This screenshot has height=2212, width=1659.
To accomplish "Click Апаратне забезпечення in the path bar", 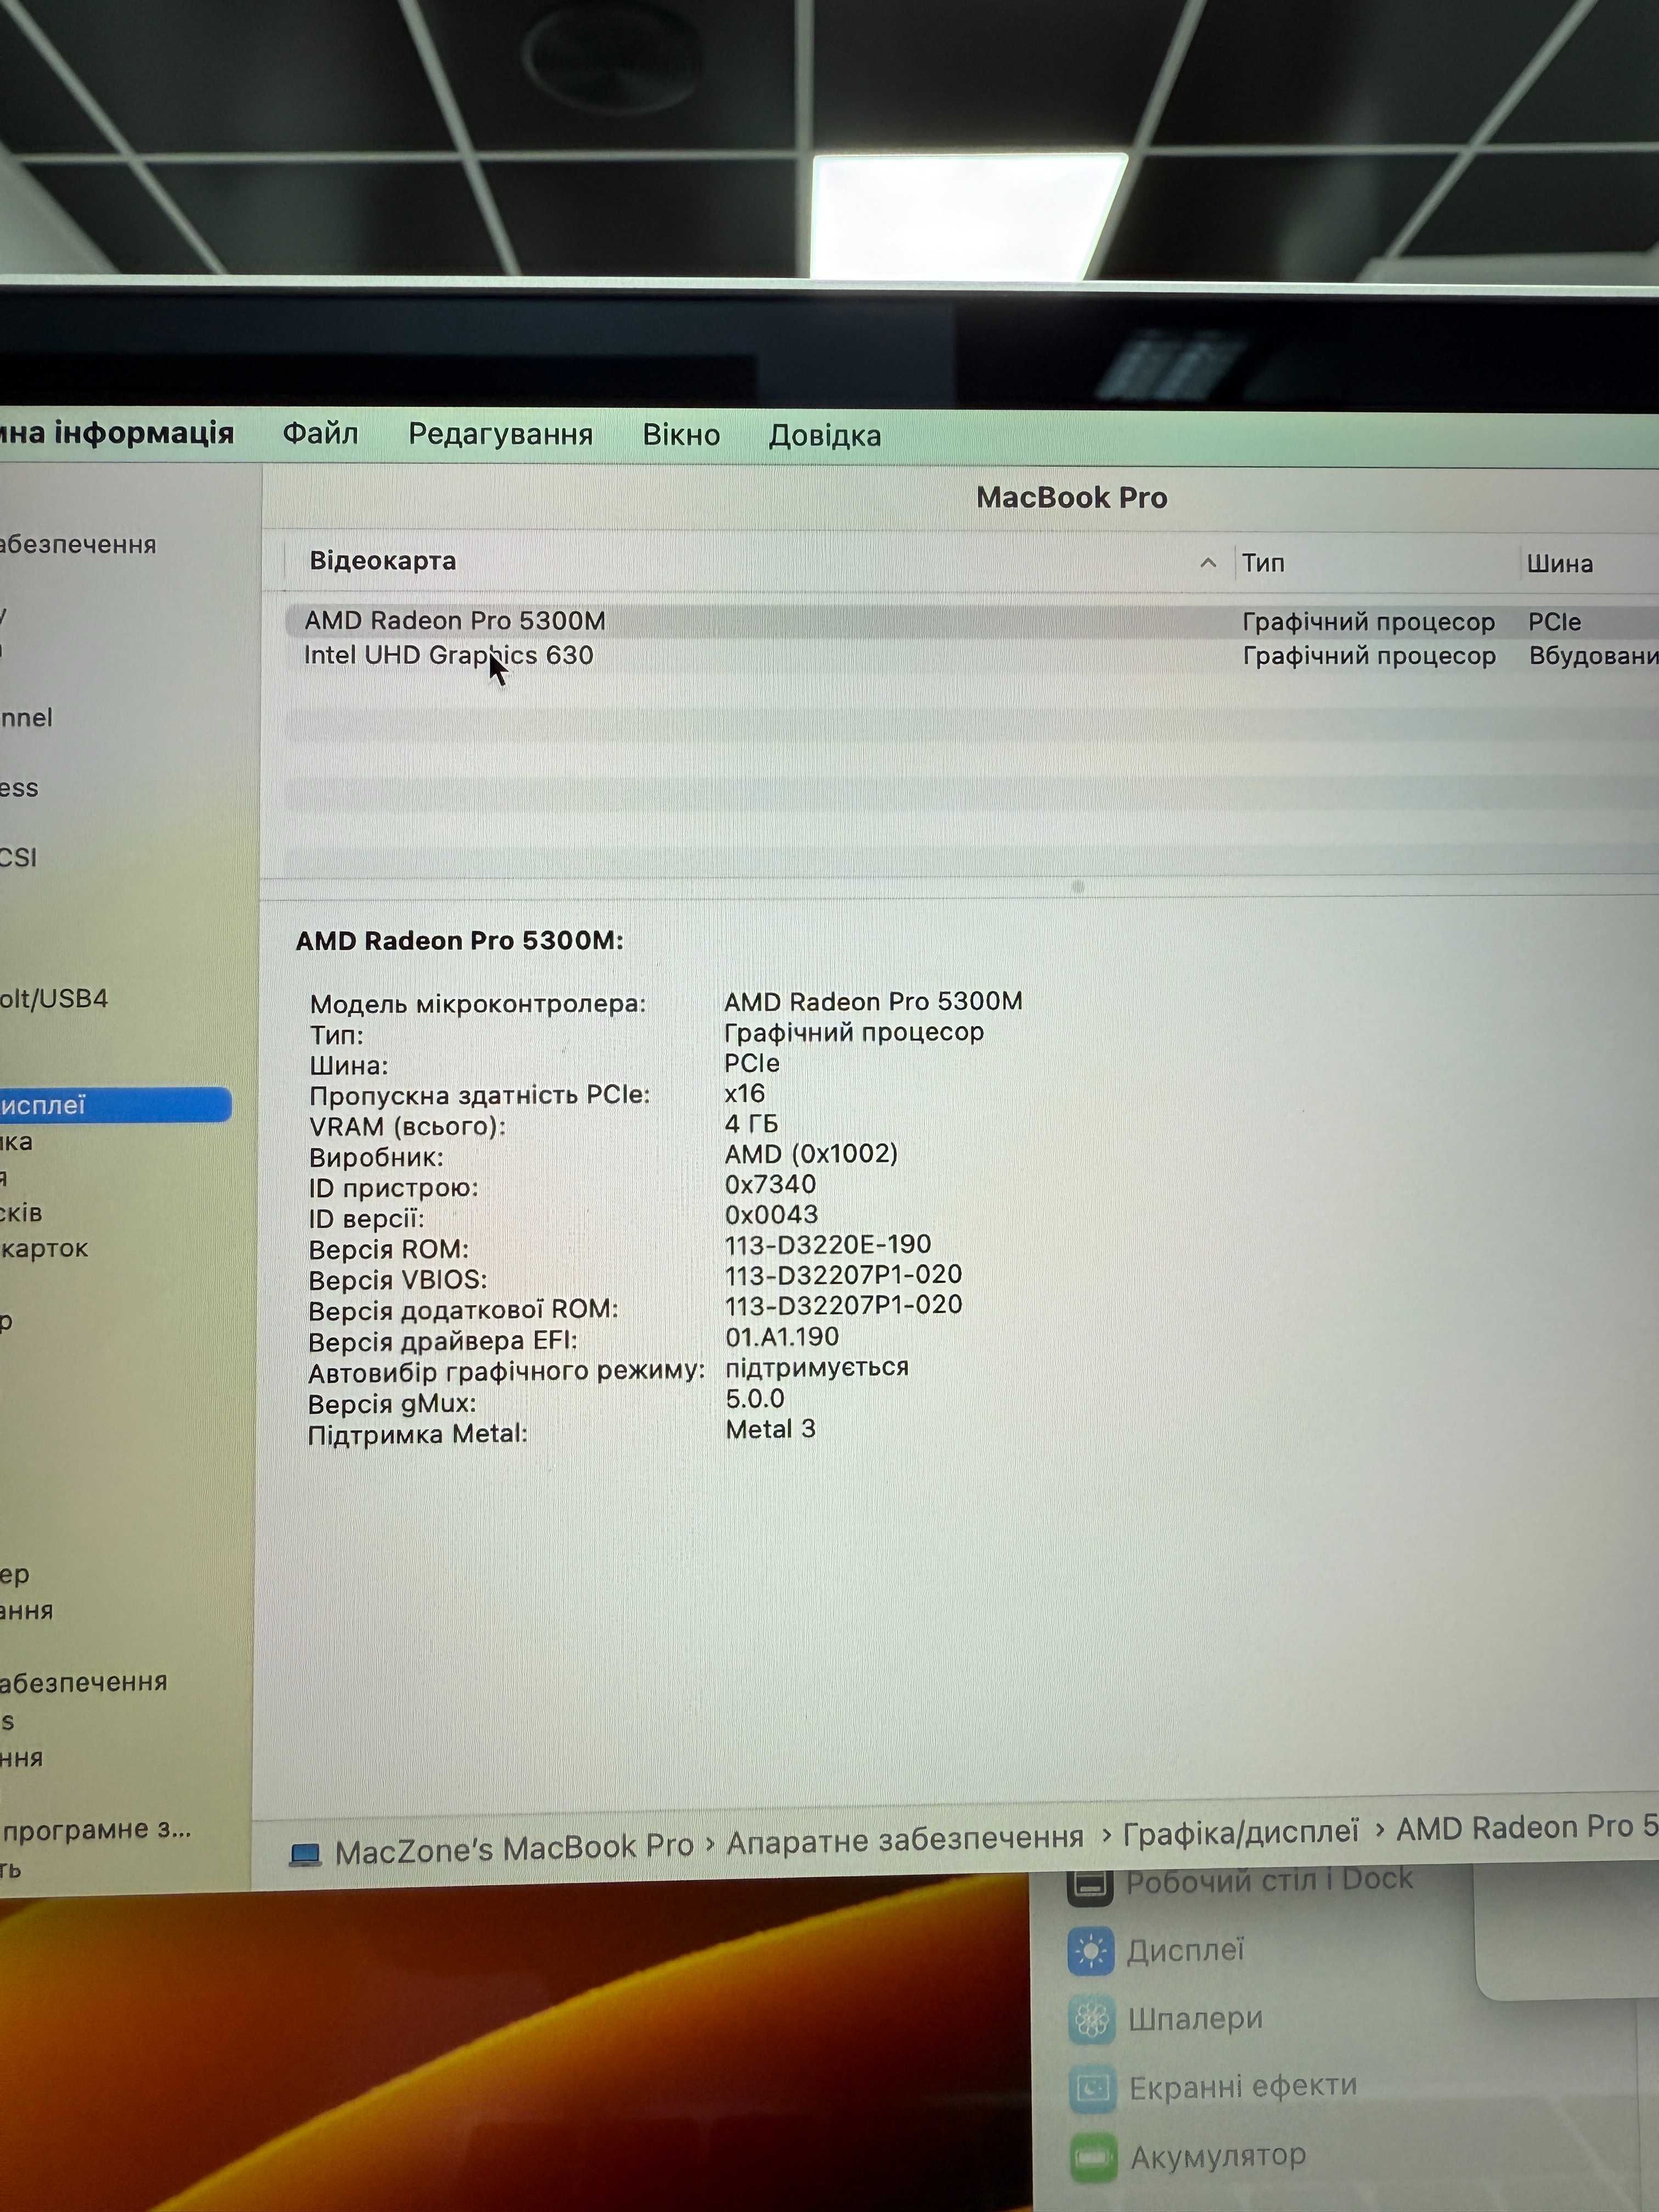I will click(905, 1839).
